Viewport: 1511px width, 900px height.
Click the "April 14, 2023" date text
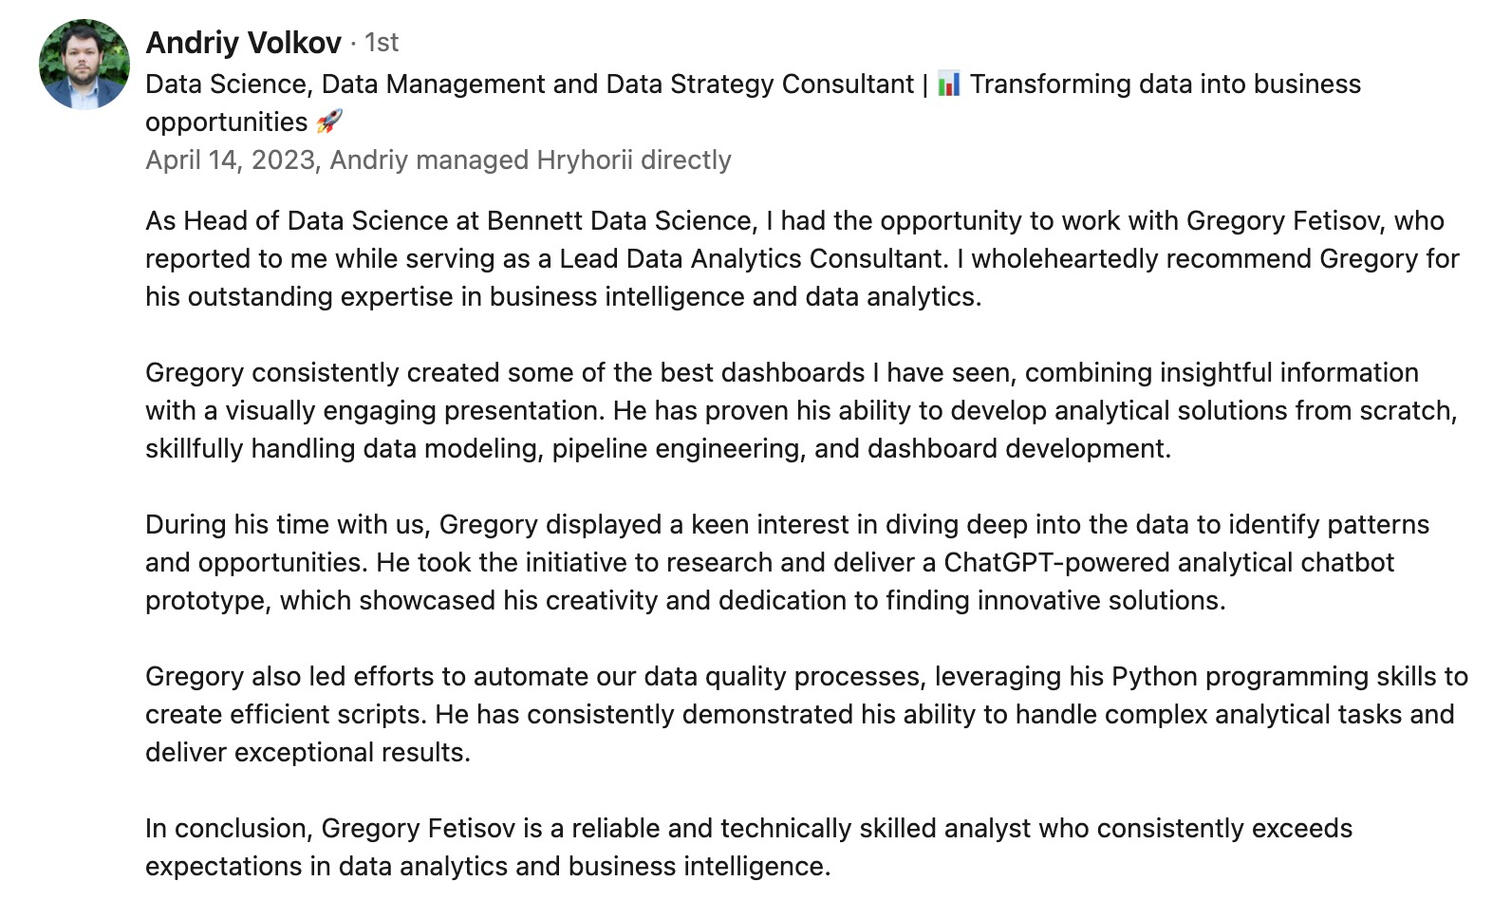point(230,160)
